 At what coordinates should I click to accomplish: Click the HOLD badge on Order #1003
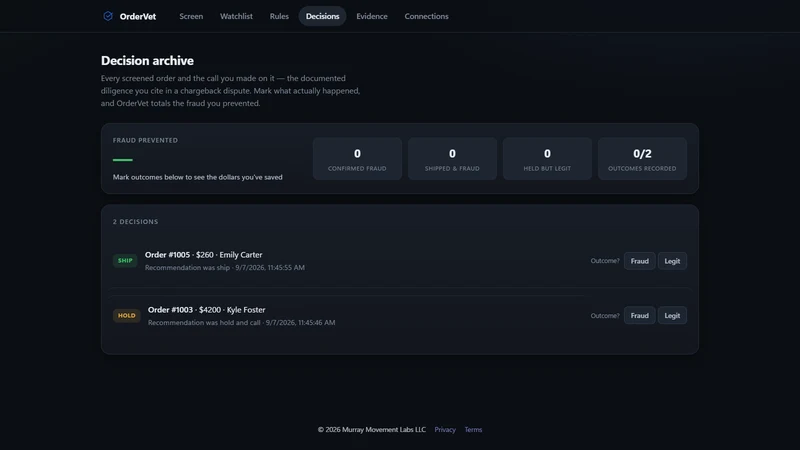(127, 315)
